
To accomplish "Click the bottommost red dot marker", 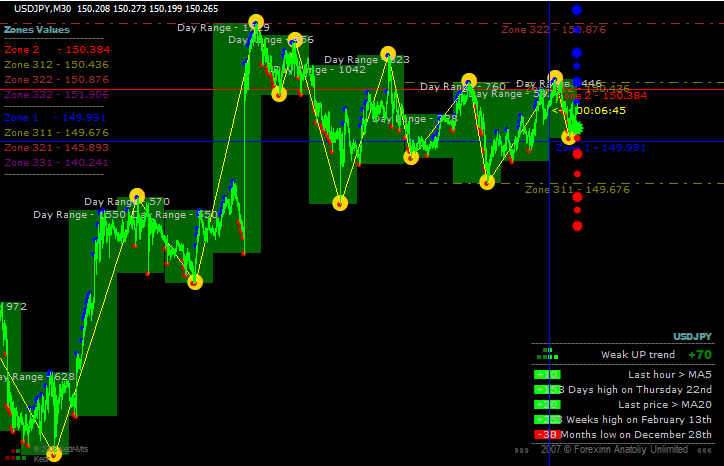I will (576, 226).
